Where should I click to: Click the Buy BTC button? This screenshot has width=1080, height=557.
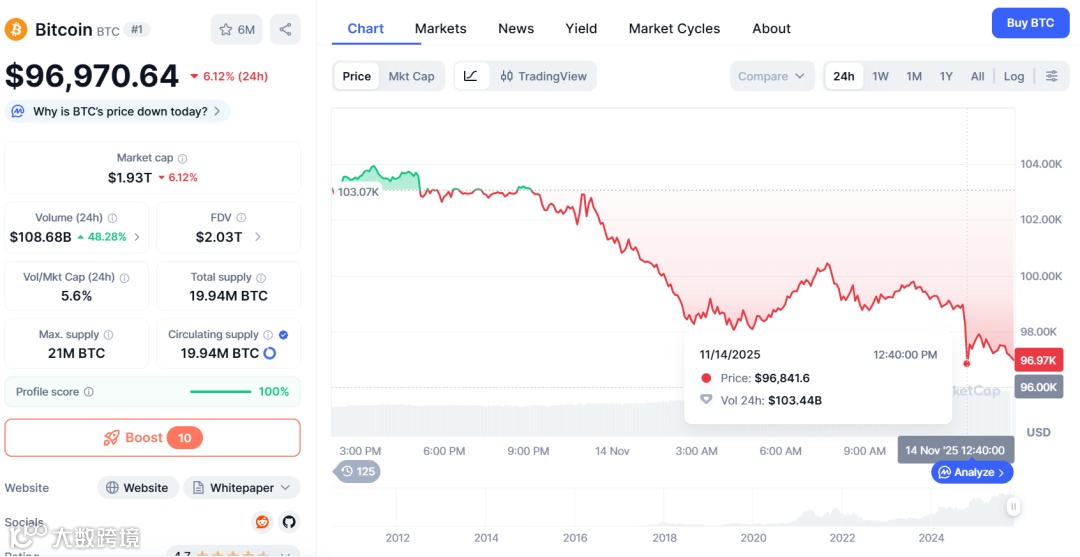(x=1030, y=23)
